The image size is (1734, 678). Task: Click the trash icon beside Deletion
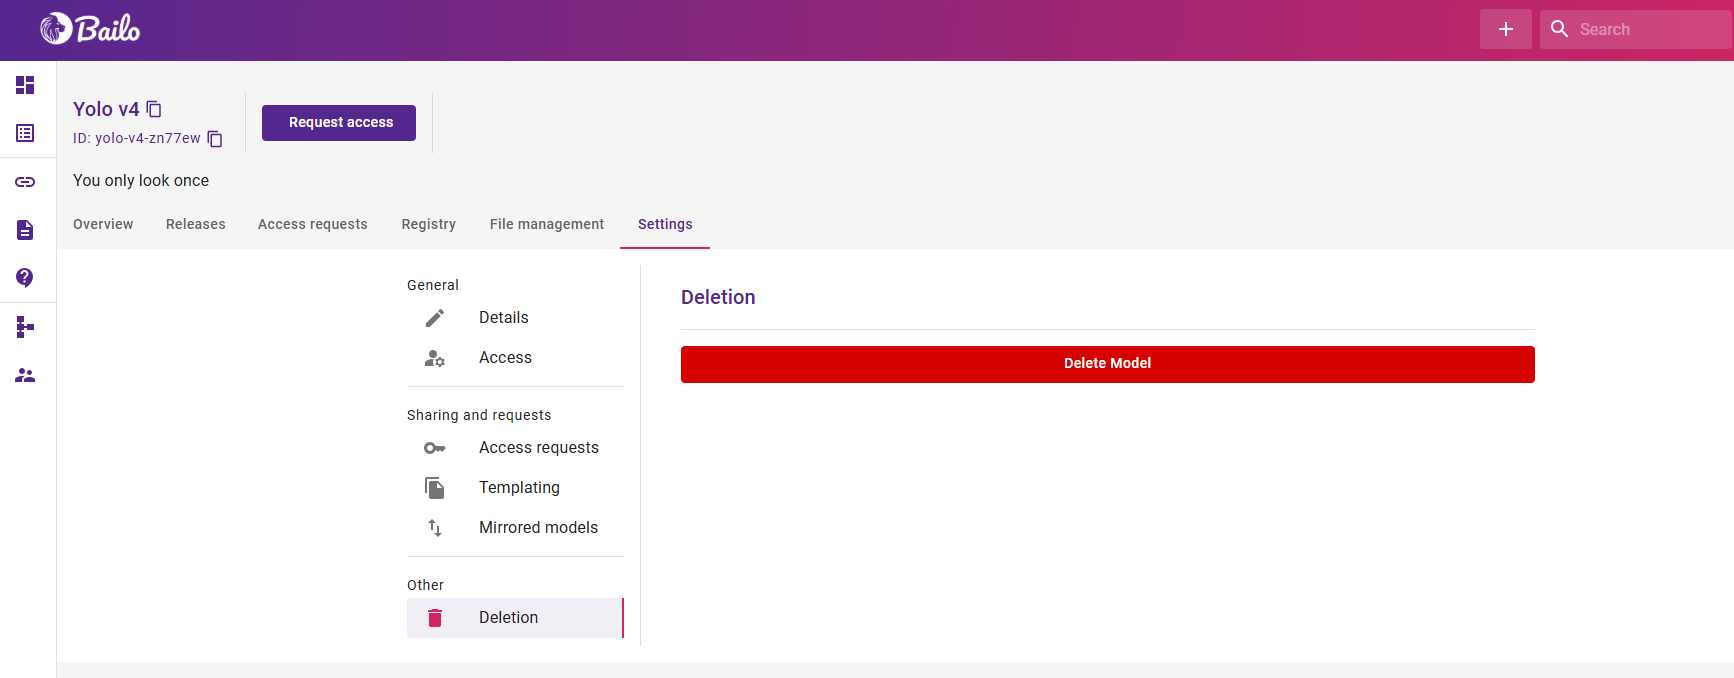(x=435, y=618)
